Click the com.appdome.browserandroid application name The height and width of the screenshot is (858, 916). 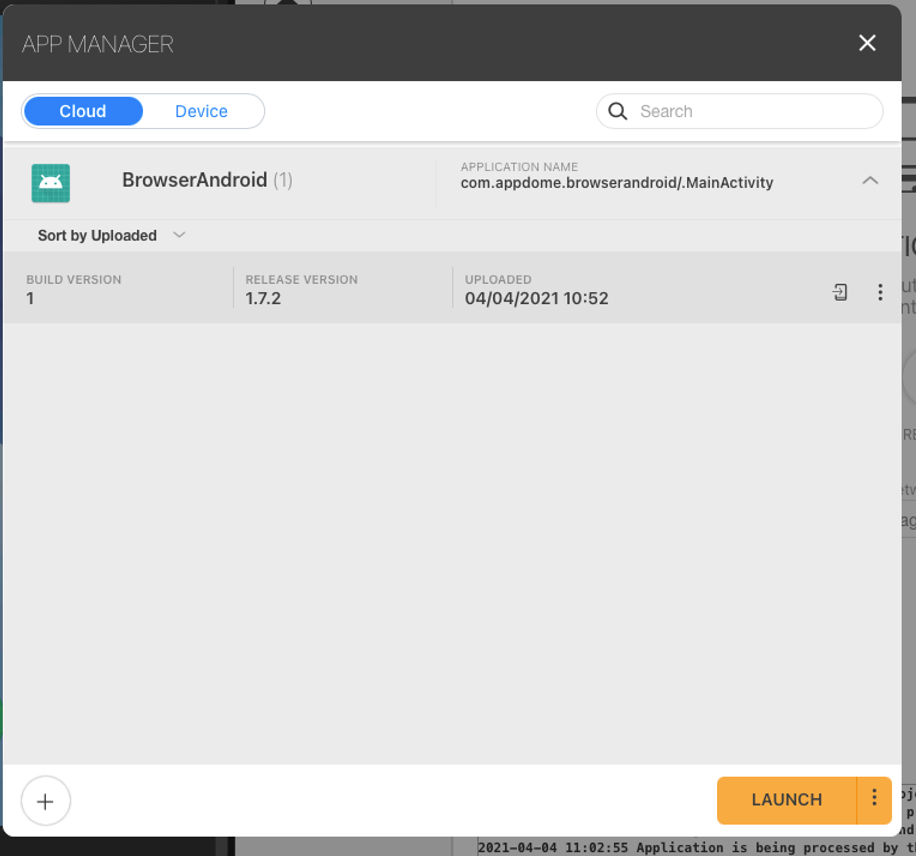pyautogui.click(x=616, y=183)
